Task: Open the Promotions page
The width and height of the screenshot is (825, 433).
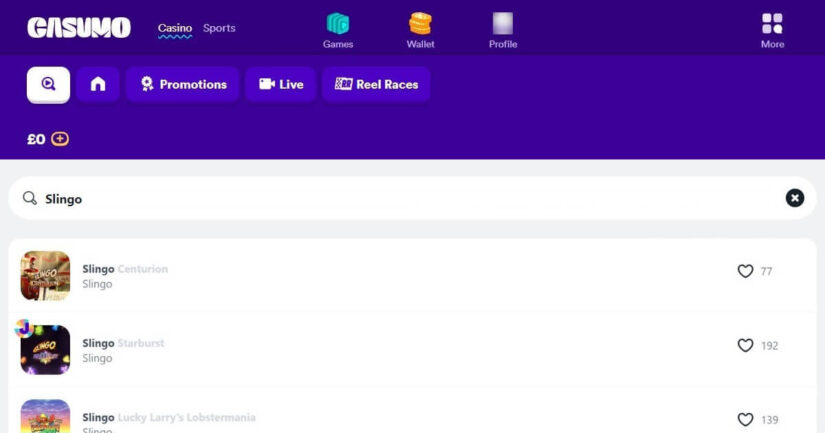Action: coord(183,84)
